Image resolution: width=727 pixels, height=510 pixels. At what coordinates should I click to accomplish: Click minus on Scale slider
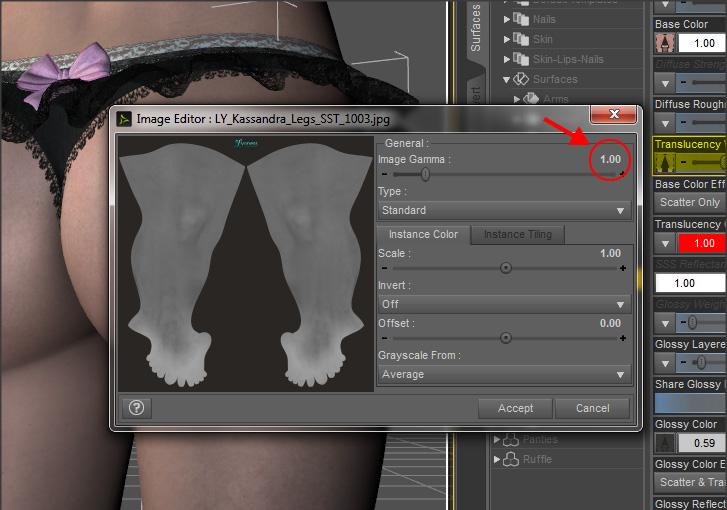click(x=384, y=268)
